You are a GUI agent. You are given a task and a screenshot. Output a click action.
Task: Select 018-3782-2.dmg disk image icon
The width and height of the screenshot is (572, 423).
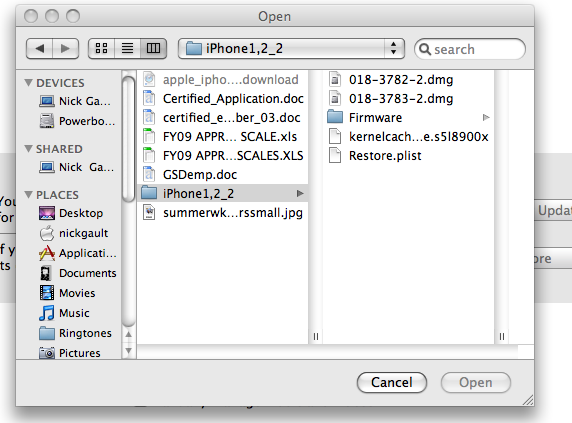pos(335,79)
